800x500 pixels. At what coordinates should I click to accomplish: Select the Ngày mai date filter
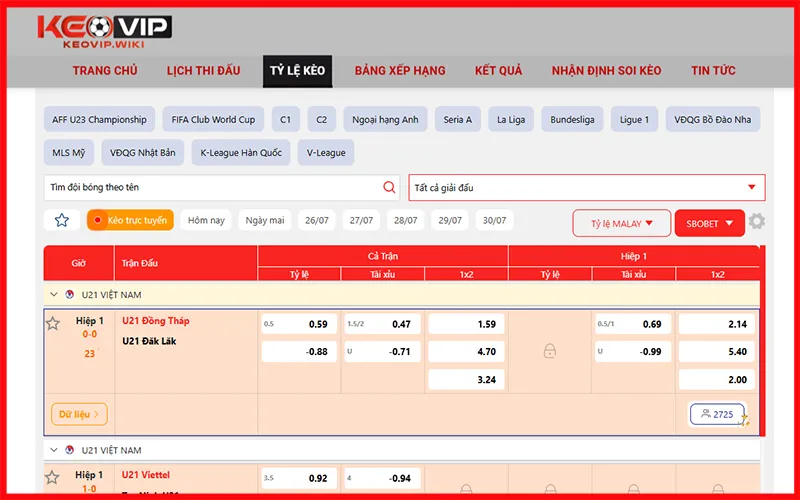pos(265,220)
